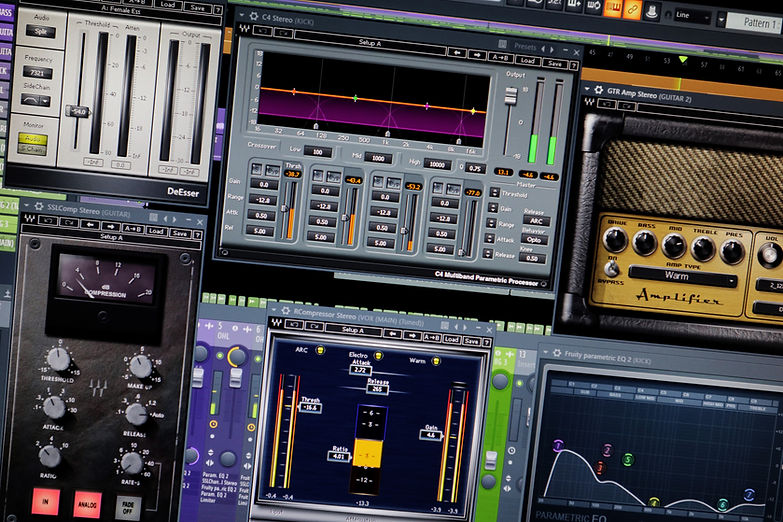Open the Amp Type Warm dropdown
This screenshot has height=522, width=783.
pyautogui.click(x=682, y=276)
